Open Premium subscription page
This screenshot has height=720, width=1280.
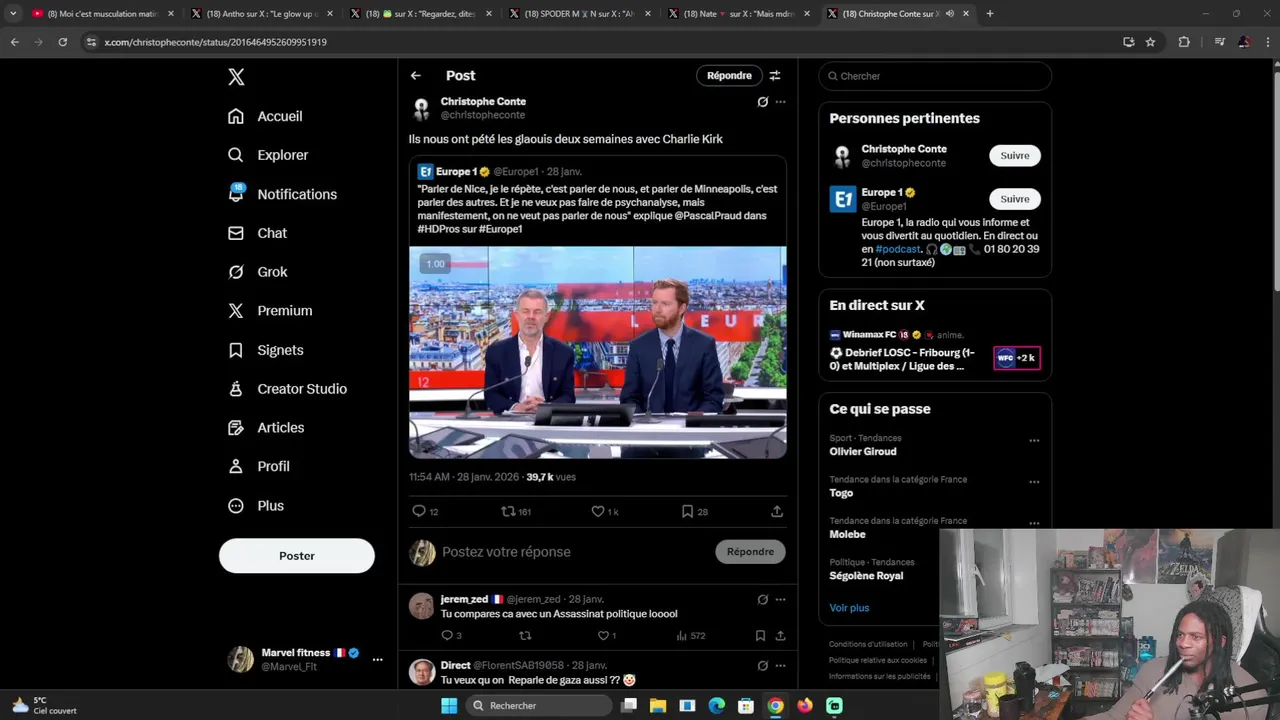[x=270, y=311]
